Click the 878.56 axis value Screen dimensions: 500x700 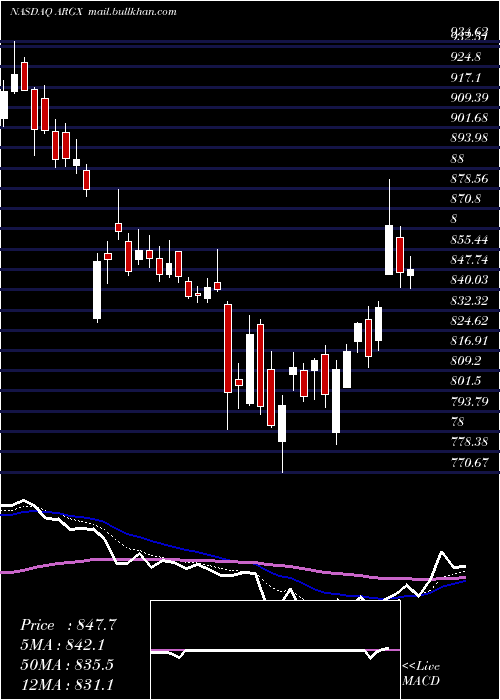click(x=469, y=179)
